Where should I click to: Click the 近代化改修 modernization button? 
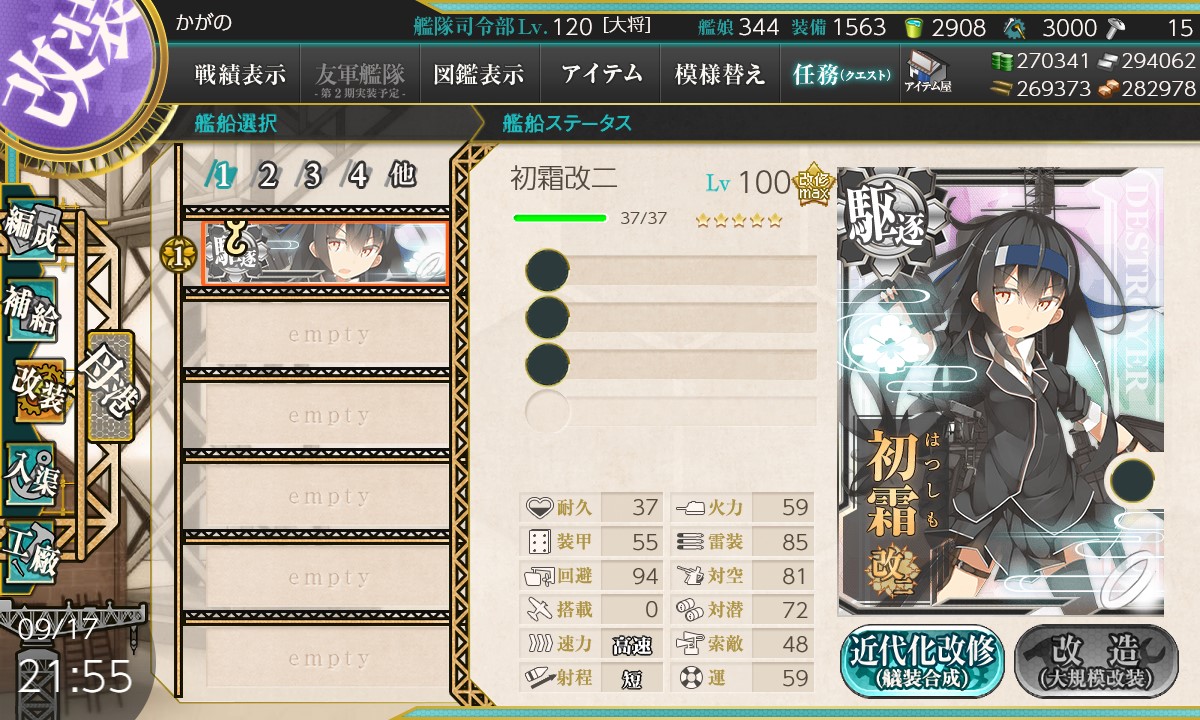tap(923, 659)
